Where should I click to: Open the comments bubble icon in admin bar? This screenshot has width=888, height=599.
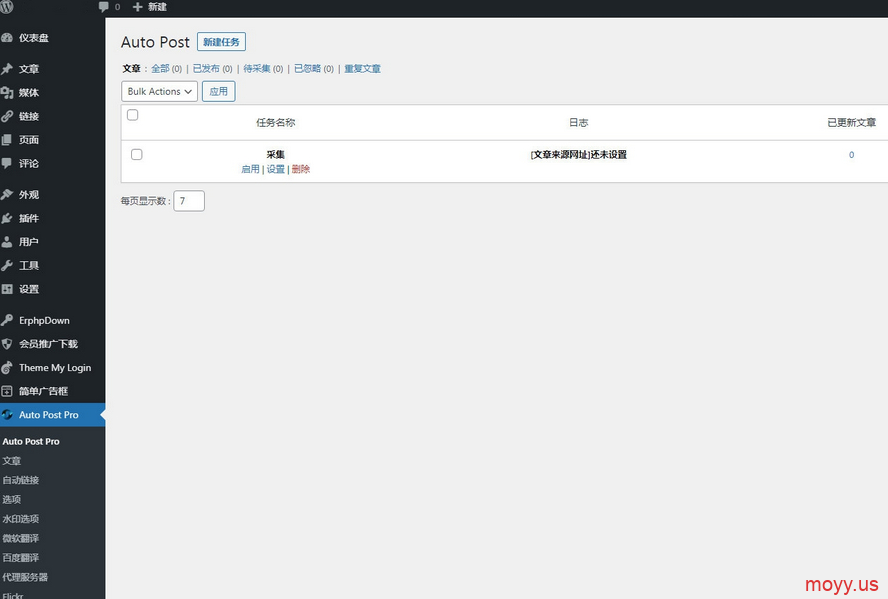(103, 7)
